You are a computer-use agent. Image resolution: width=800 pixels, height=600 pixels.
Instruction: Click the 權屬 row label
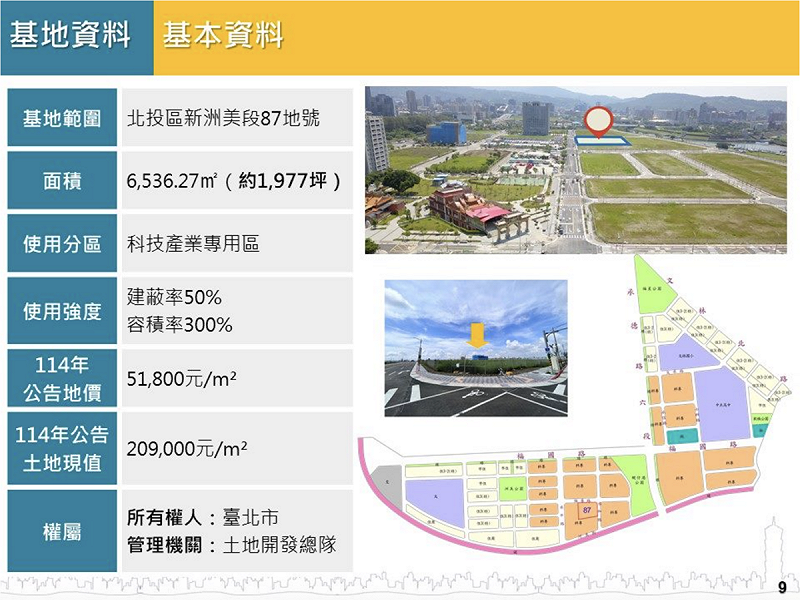tap(62, 531)
